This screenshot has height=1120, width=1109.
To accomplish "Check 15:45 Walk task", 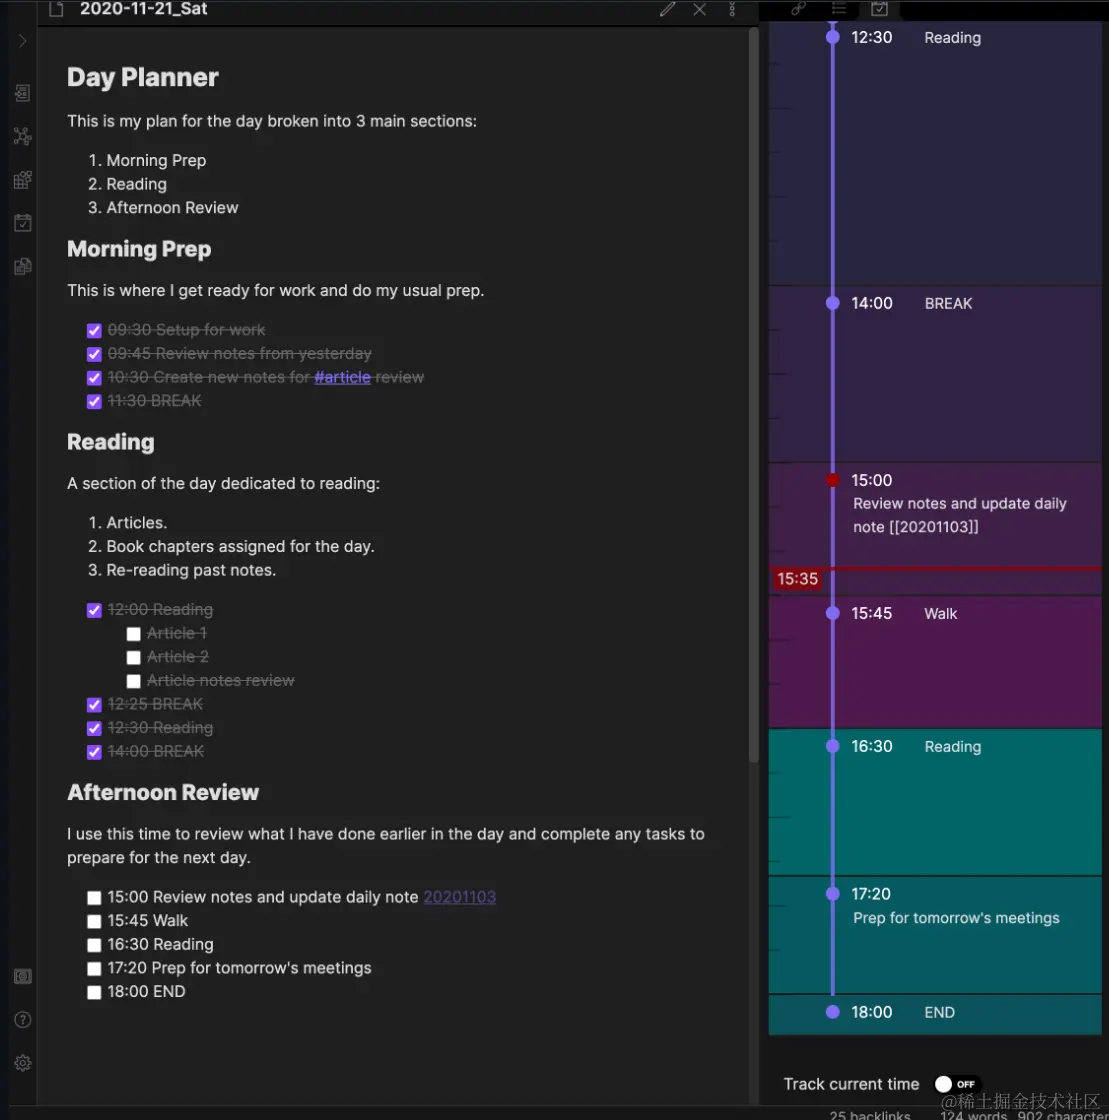I will point(94,921).
